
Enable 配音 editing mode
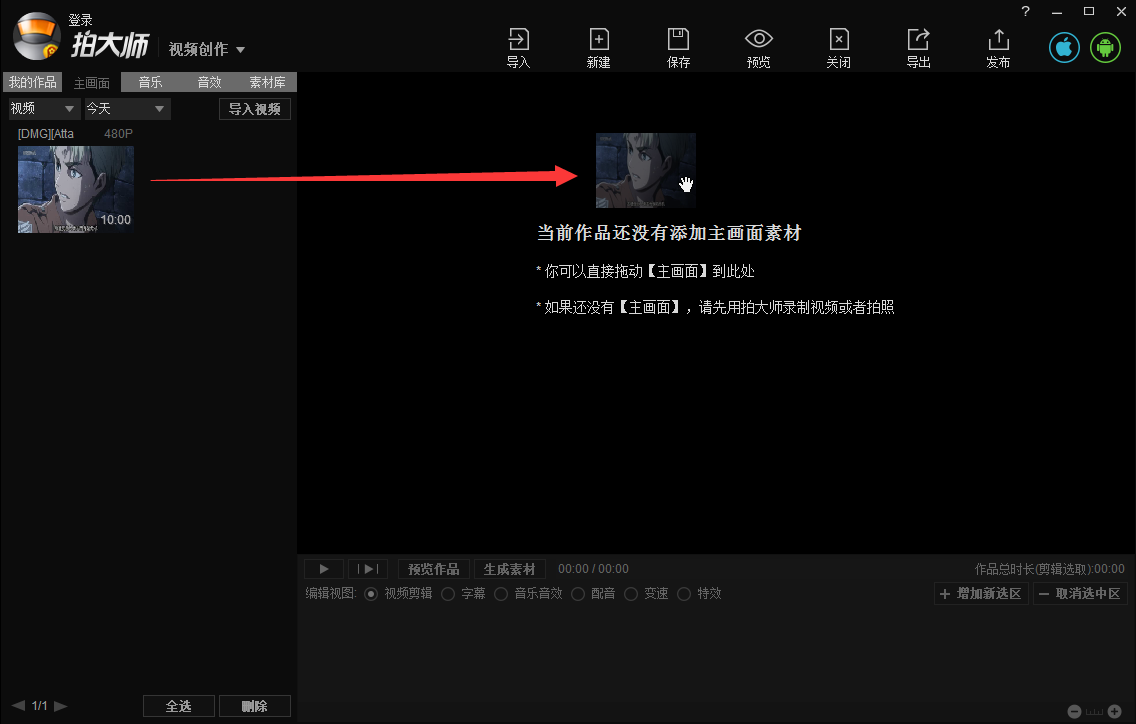tap(578, 593)
